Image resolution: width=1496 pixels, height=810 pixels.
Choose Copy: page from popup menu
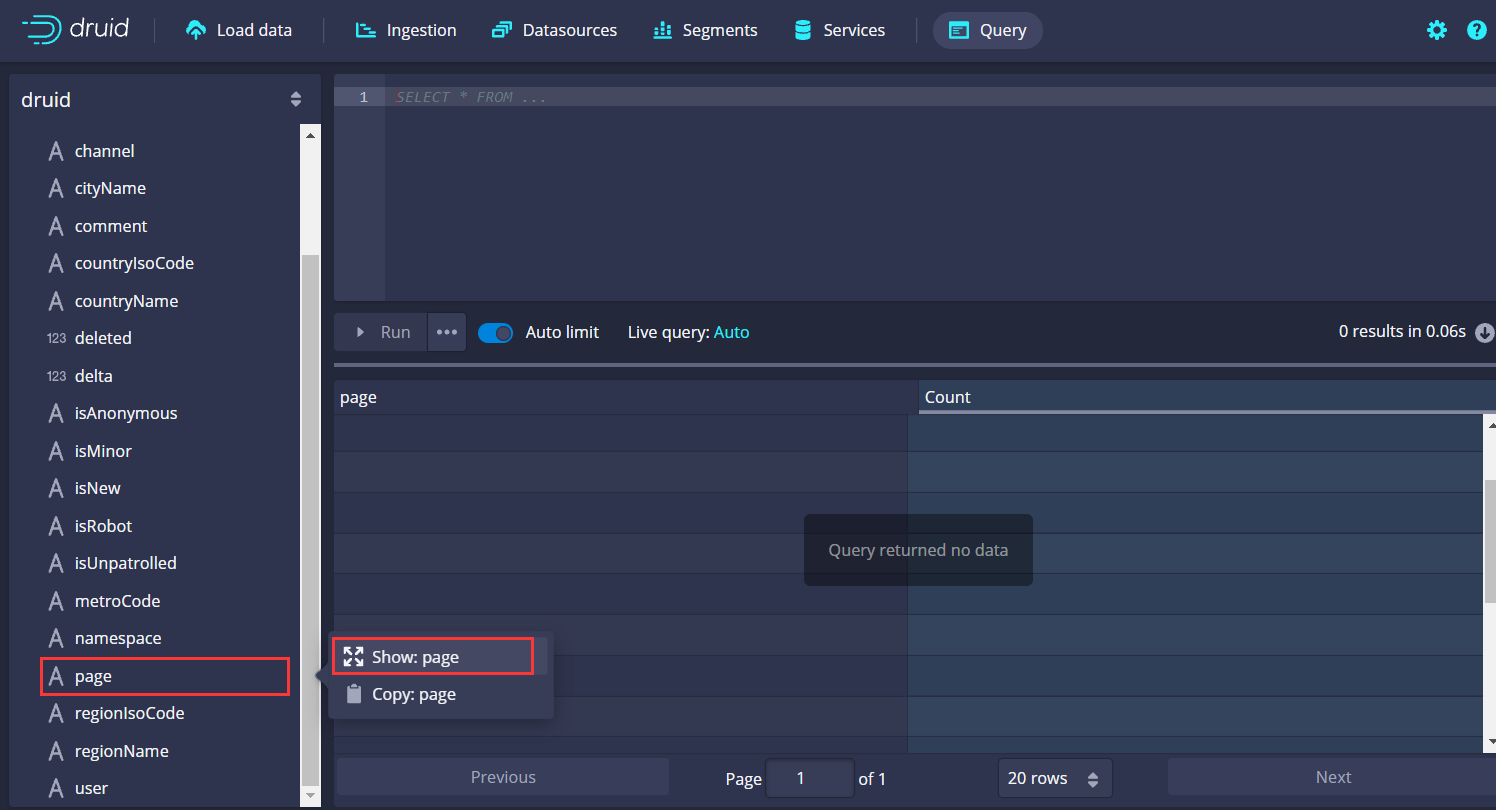click(440, 694)
